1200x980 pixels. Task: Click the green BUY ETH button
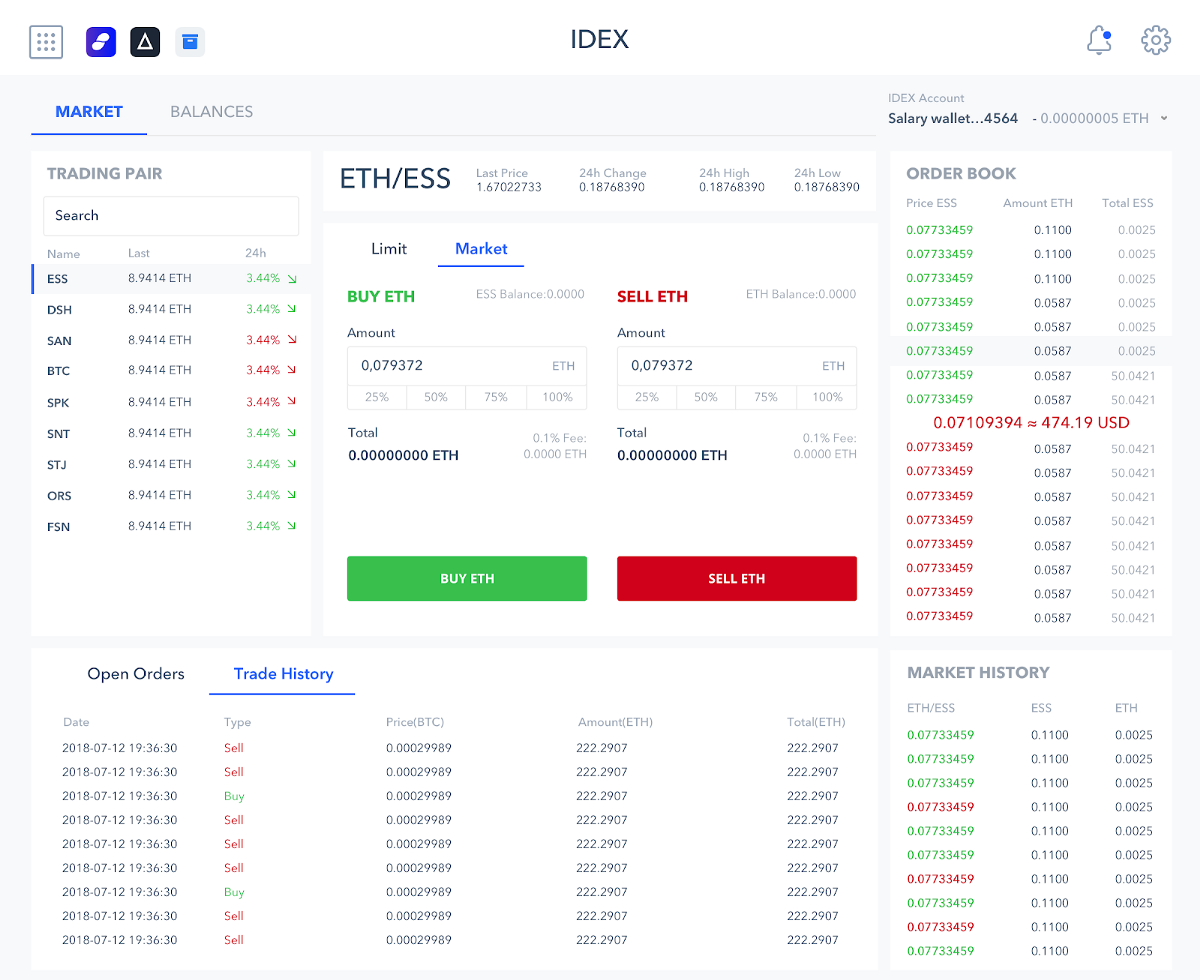click(x=467, y=579)
